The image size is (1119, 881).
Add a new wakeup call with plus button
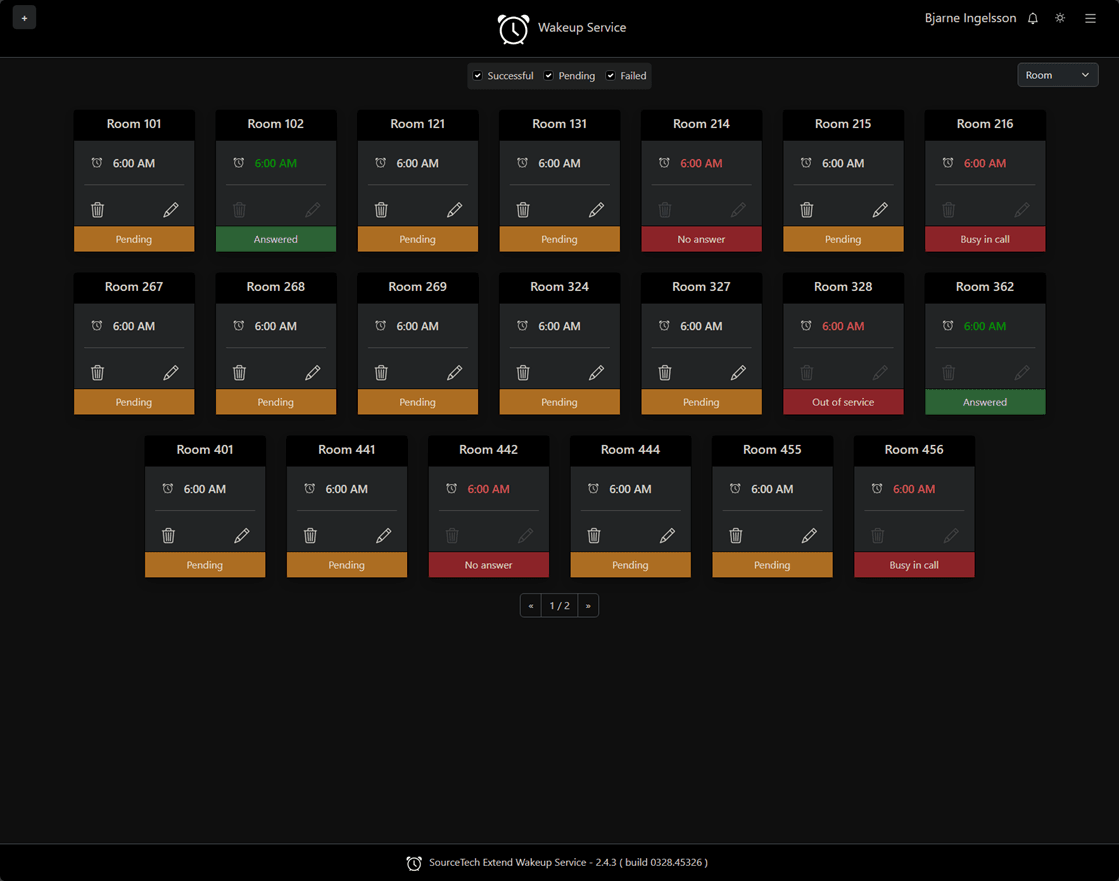25,18
